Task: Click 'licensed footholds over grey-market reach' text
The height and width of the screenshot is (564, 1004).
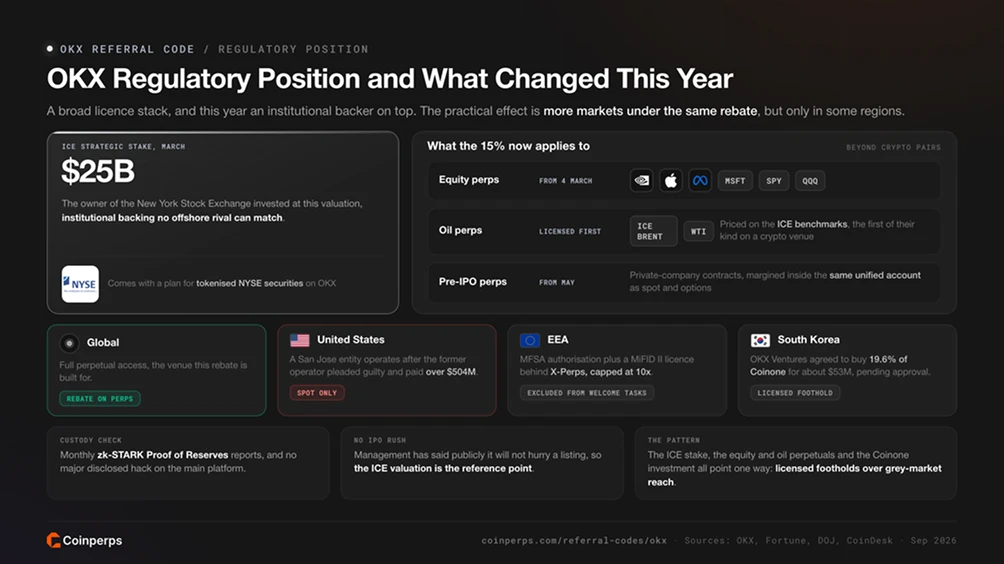Action: tap(794, 475)
